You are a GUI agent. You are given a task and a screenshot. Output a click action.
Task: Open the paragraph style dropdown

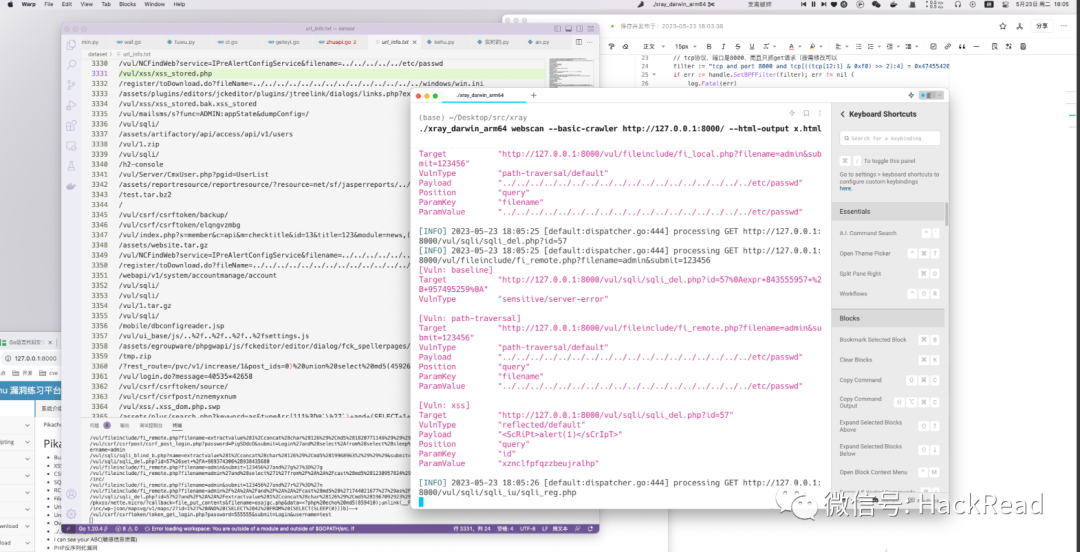pos(654,46)
